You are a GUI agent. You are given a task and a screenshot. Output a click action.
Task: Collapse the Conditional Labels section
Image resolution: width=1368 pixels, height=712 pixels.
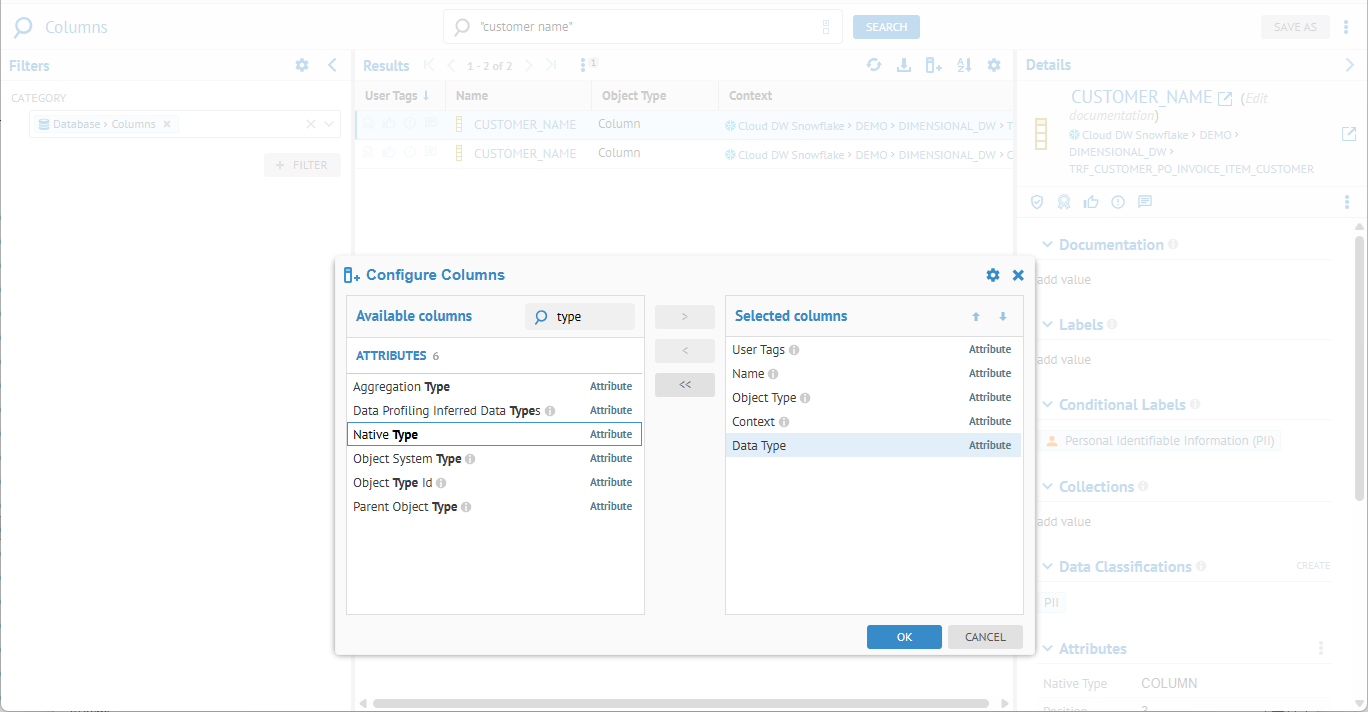pos(1047,405)
